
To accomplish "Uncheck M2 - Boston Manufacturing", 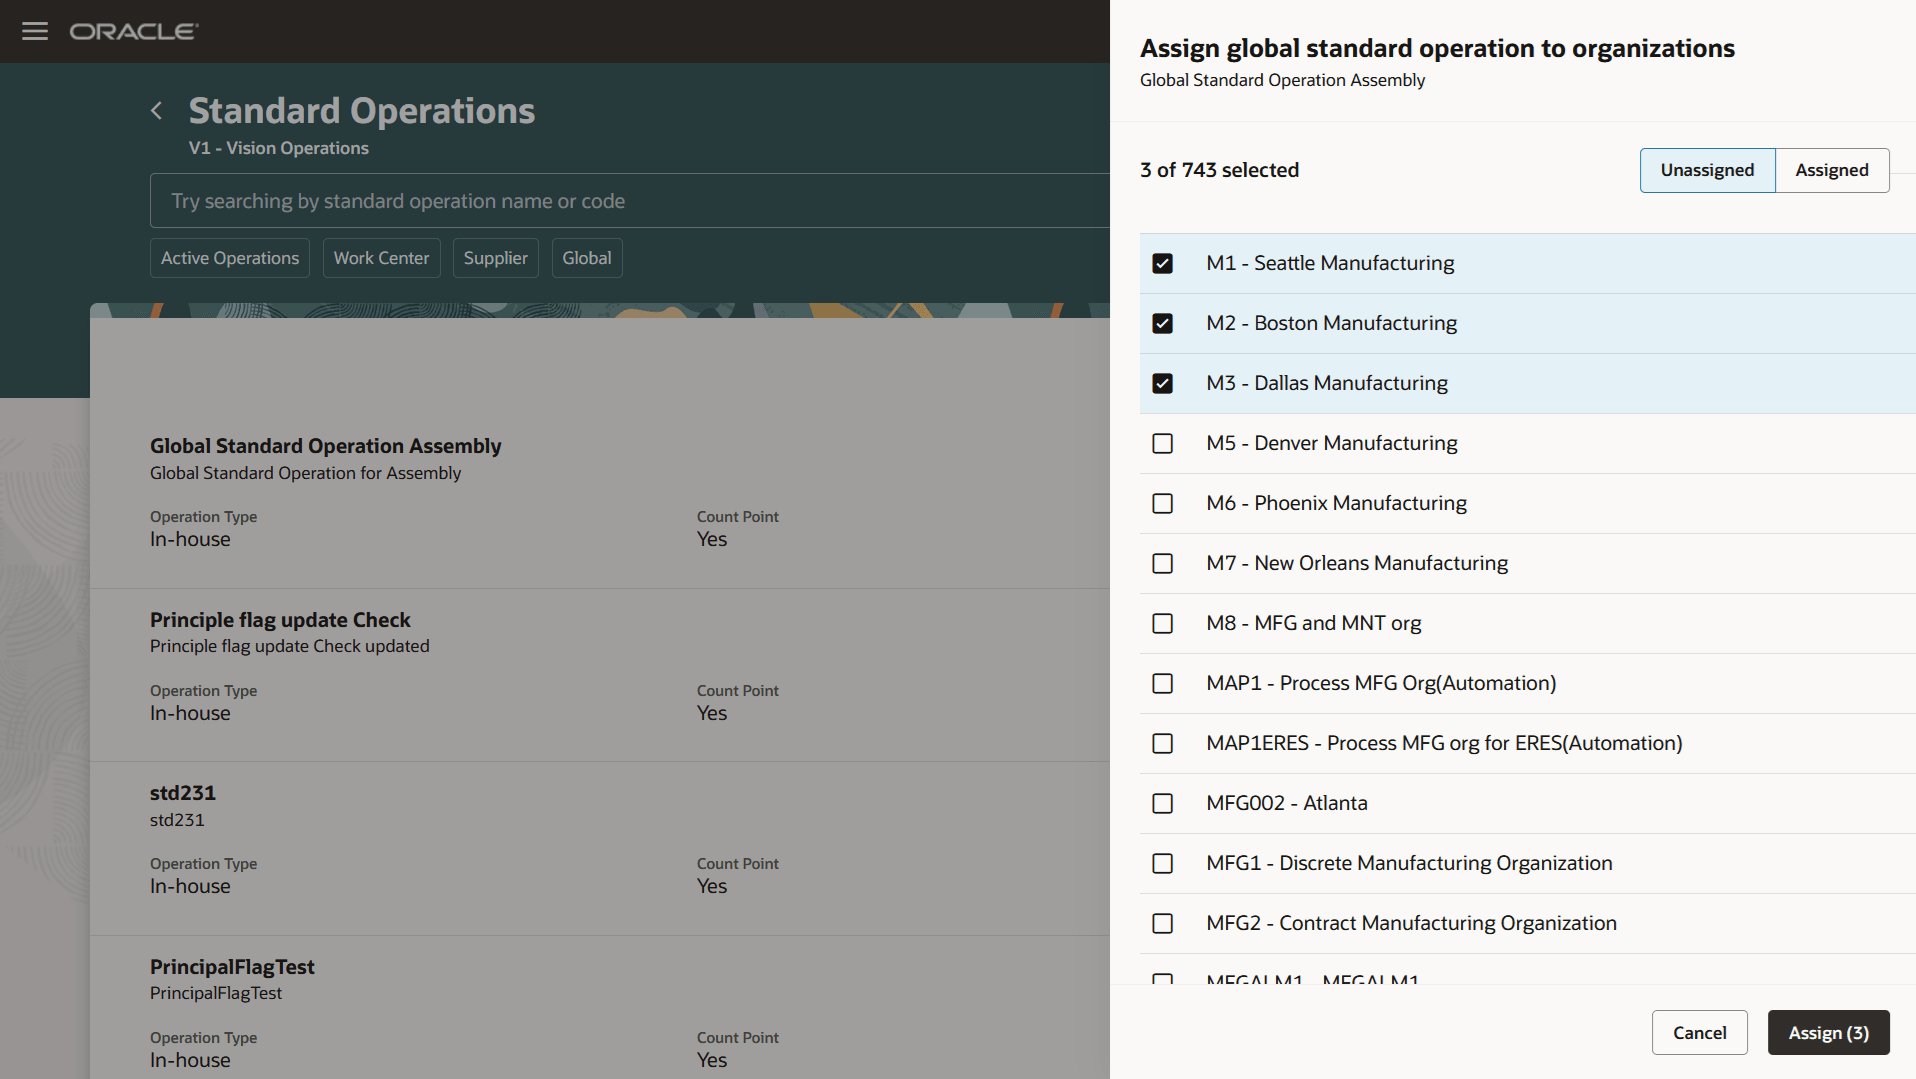I will [x=1162, y=323].
